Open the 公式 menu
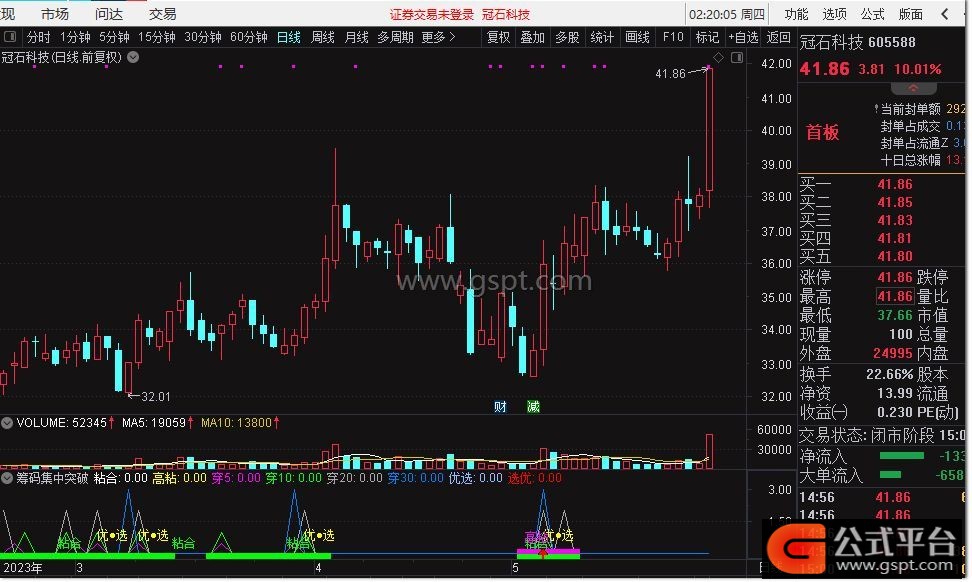The height and width of the screenshot is (582, 972). point(872,14)
